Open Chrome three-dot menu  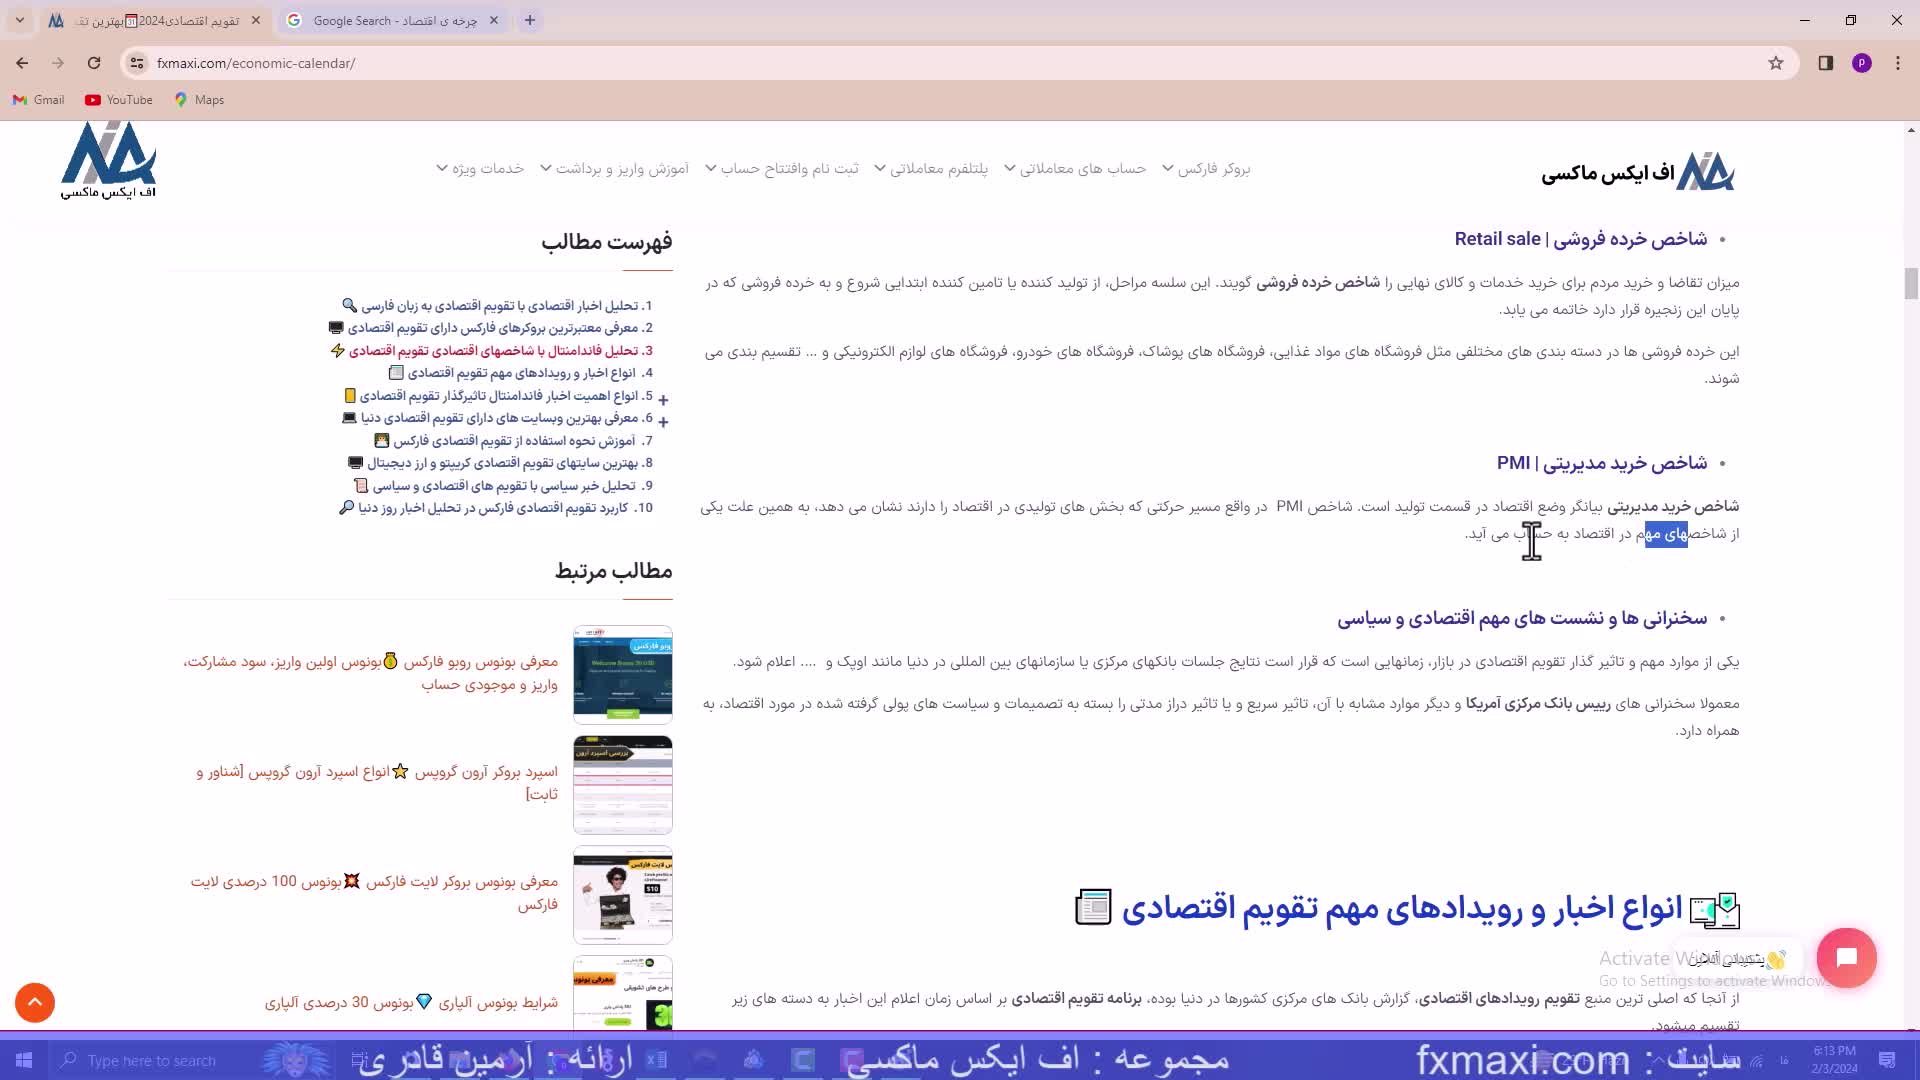pyautogui.click(x=1897, y=63)
